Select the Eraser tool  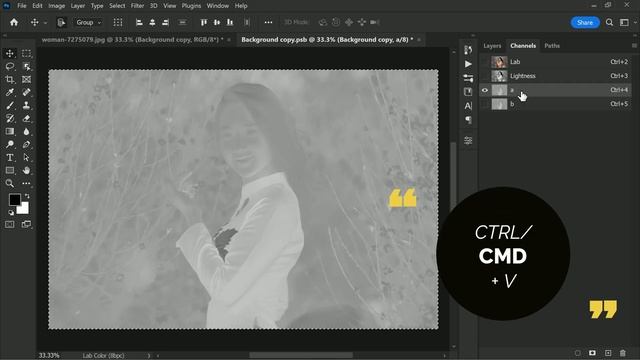pos(27,119)
